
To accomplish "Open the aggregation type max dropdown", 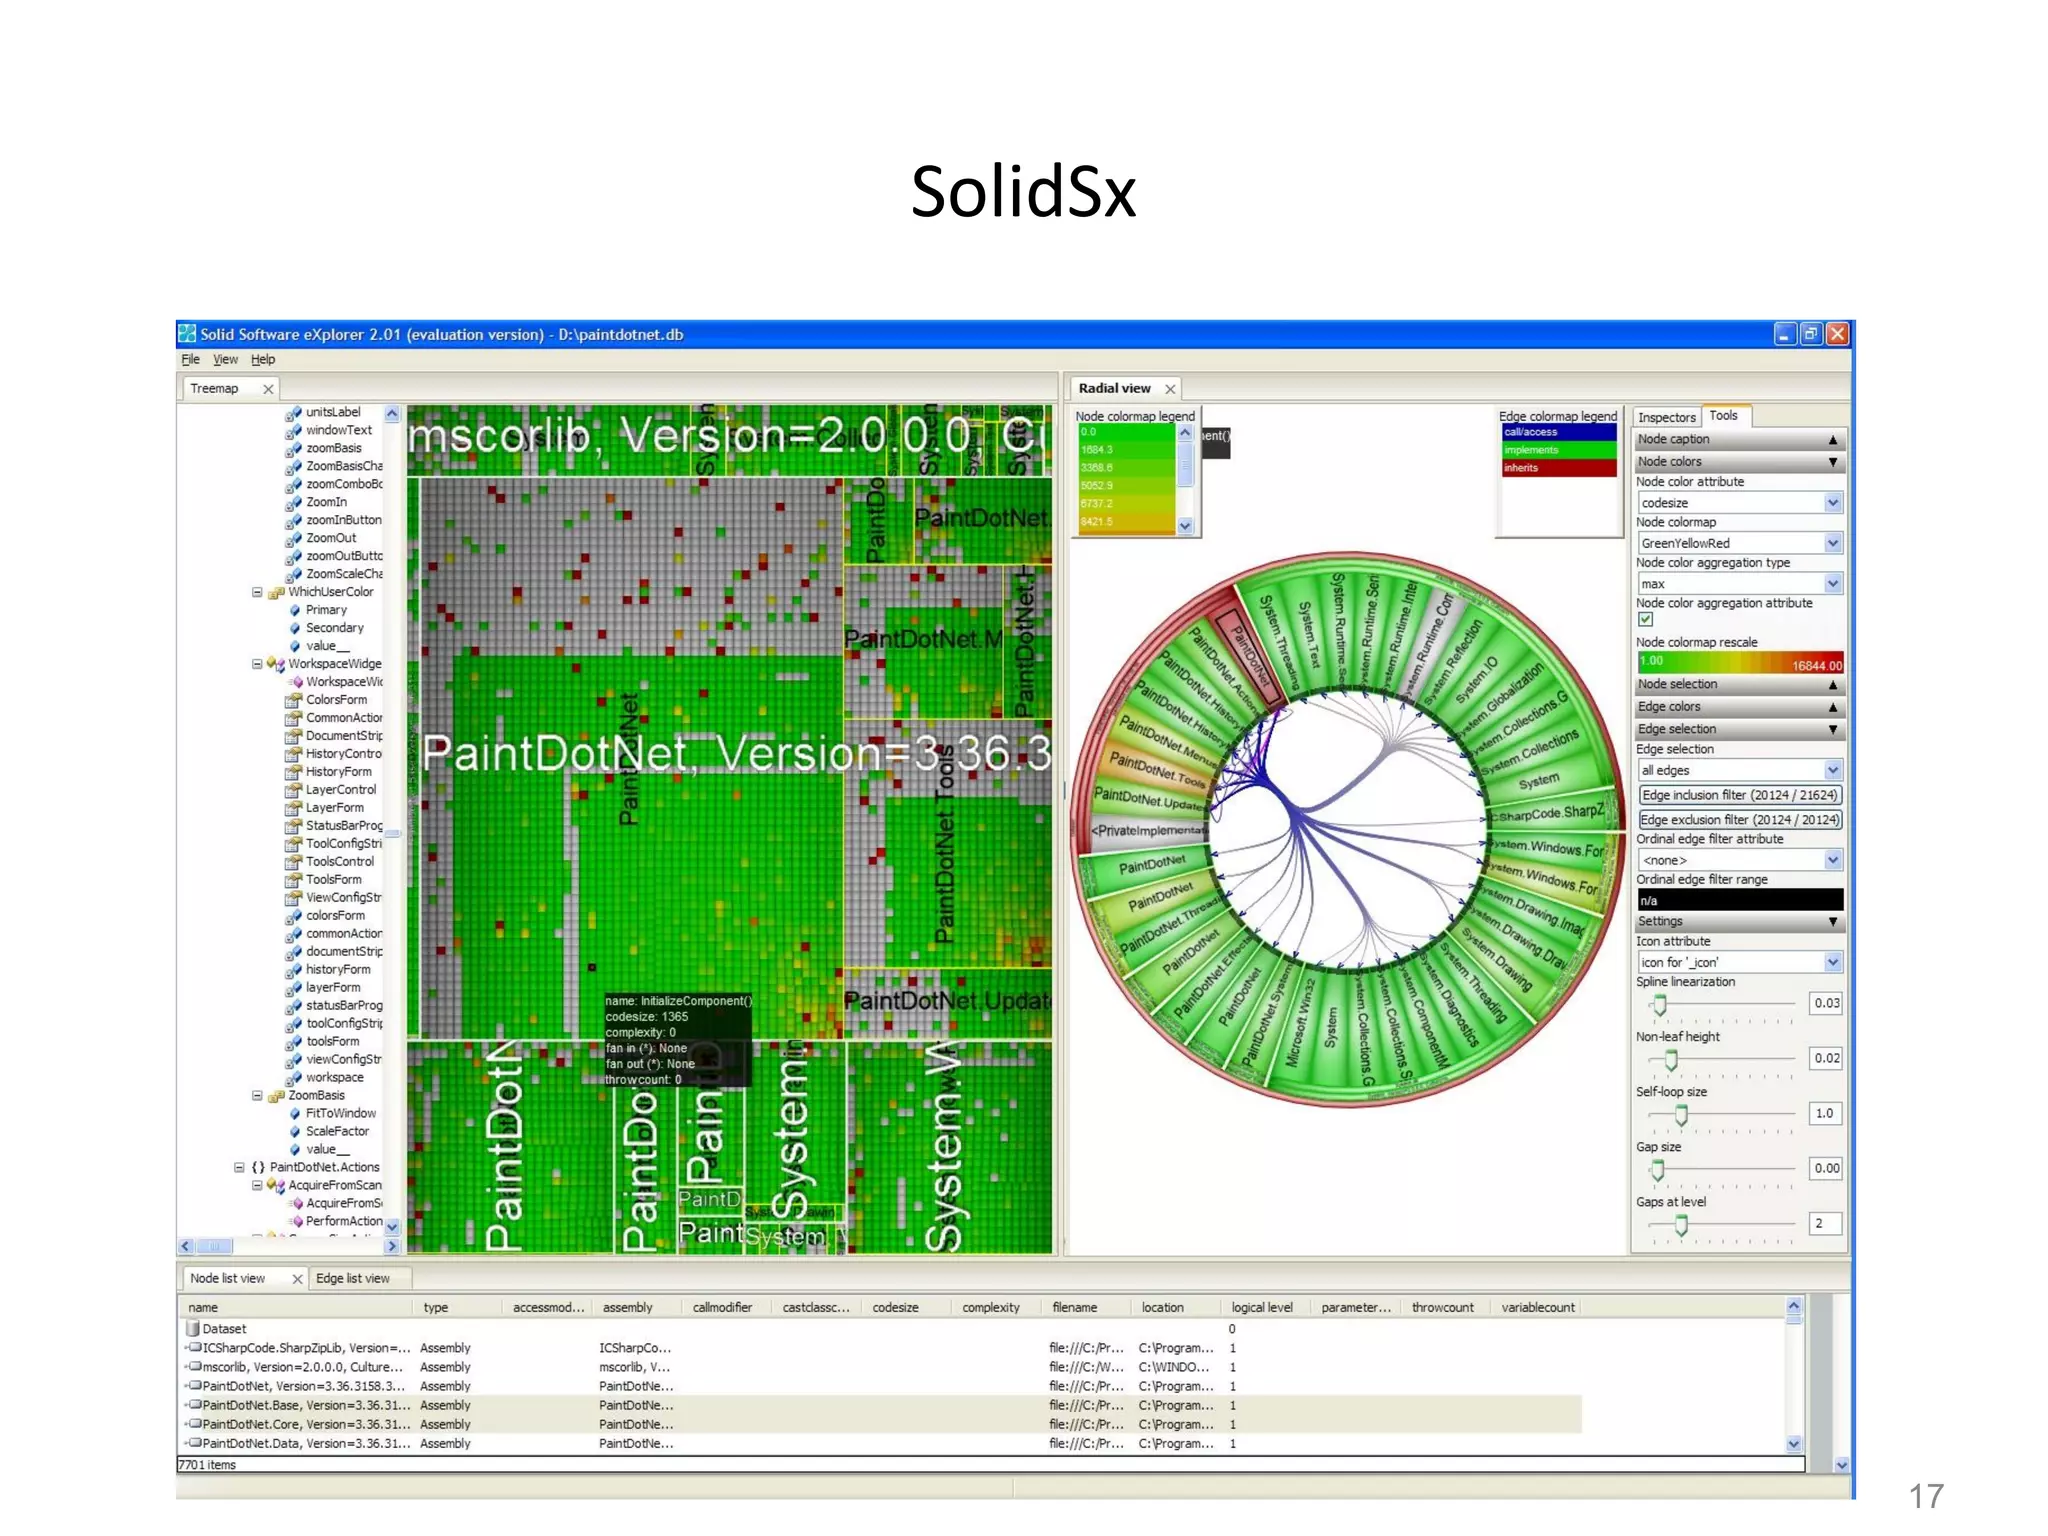I will point(1833,584).
